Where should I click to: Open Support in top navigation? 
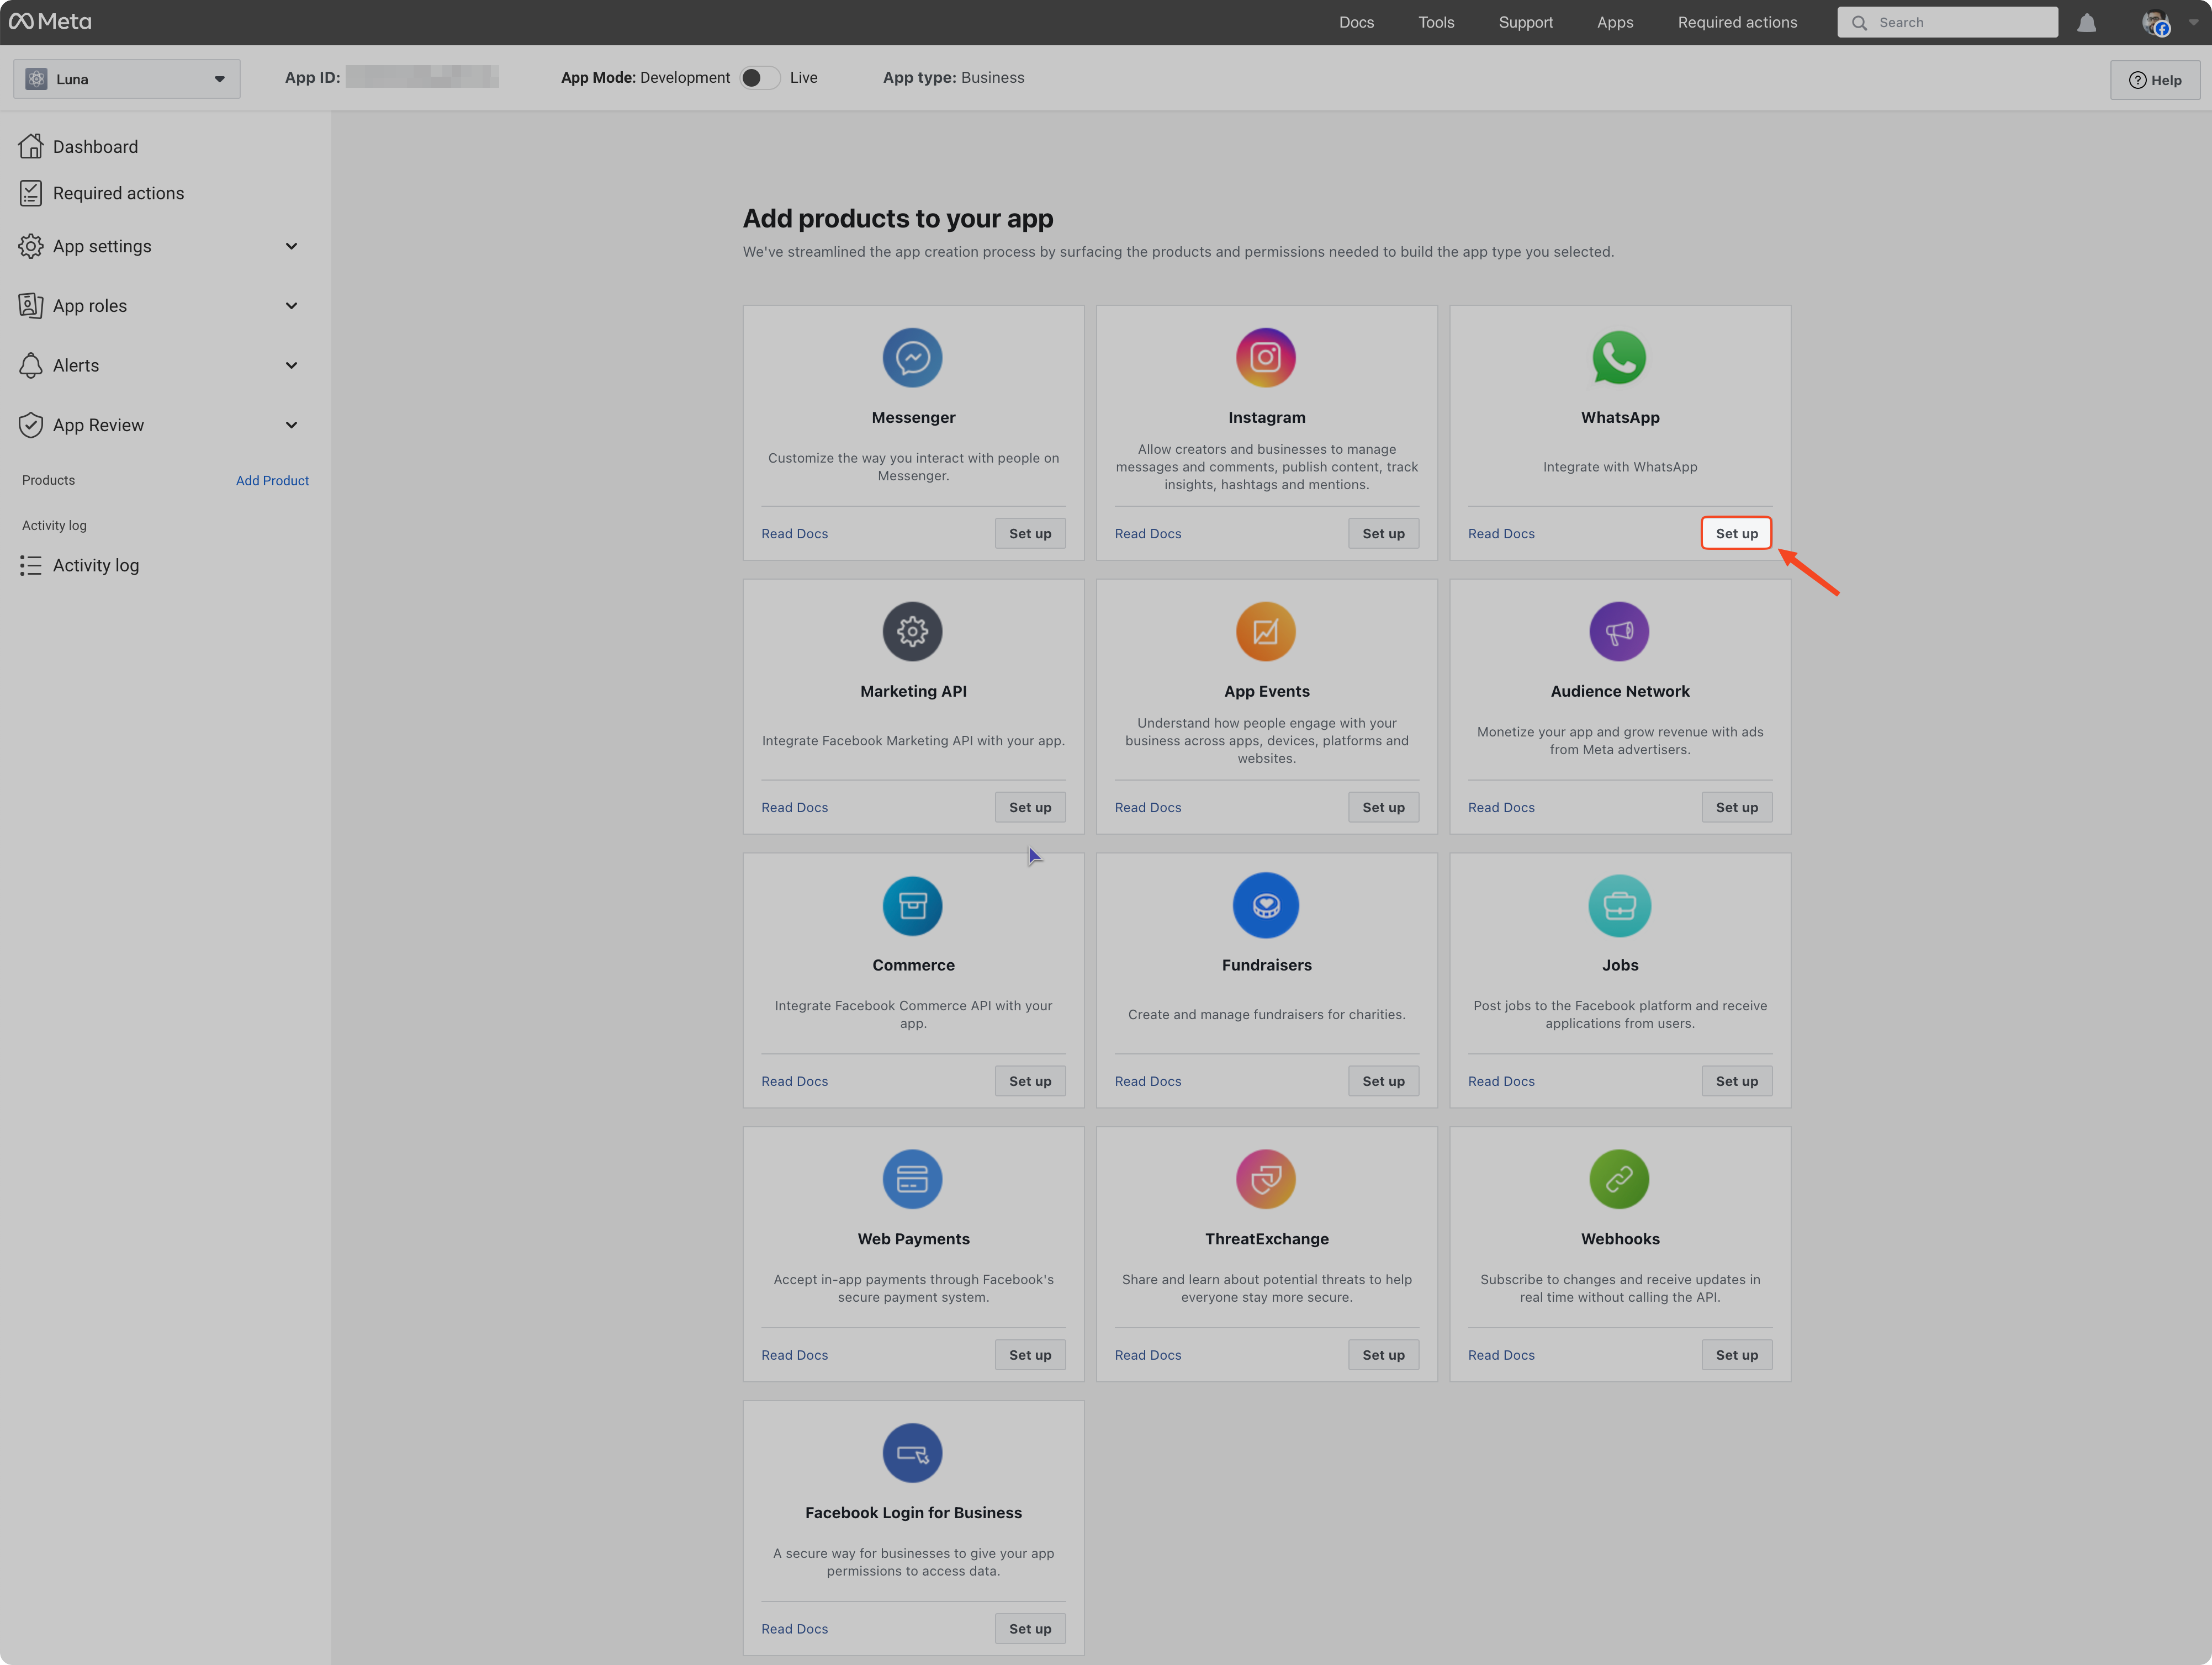(x=1525, y=22)
